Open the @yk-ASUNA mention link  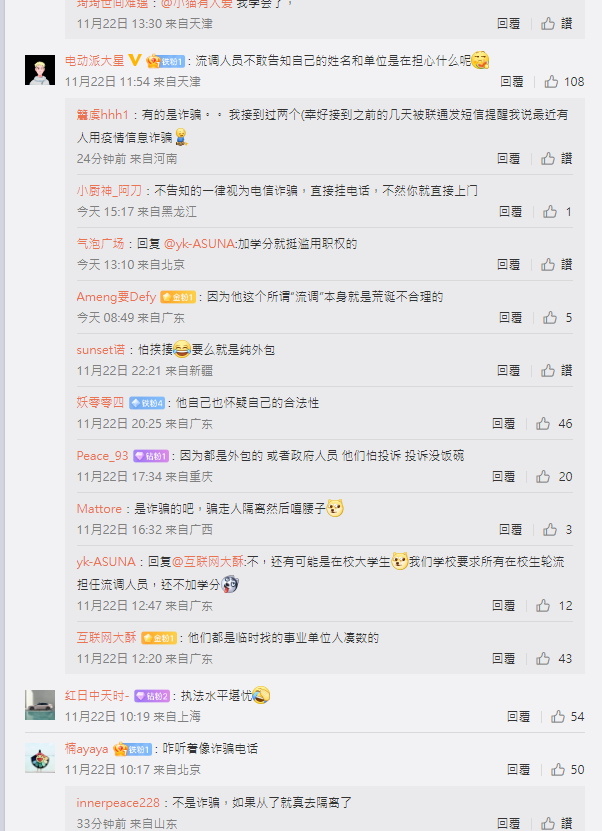coord(200,244)
